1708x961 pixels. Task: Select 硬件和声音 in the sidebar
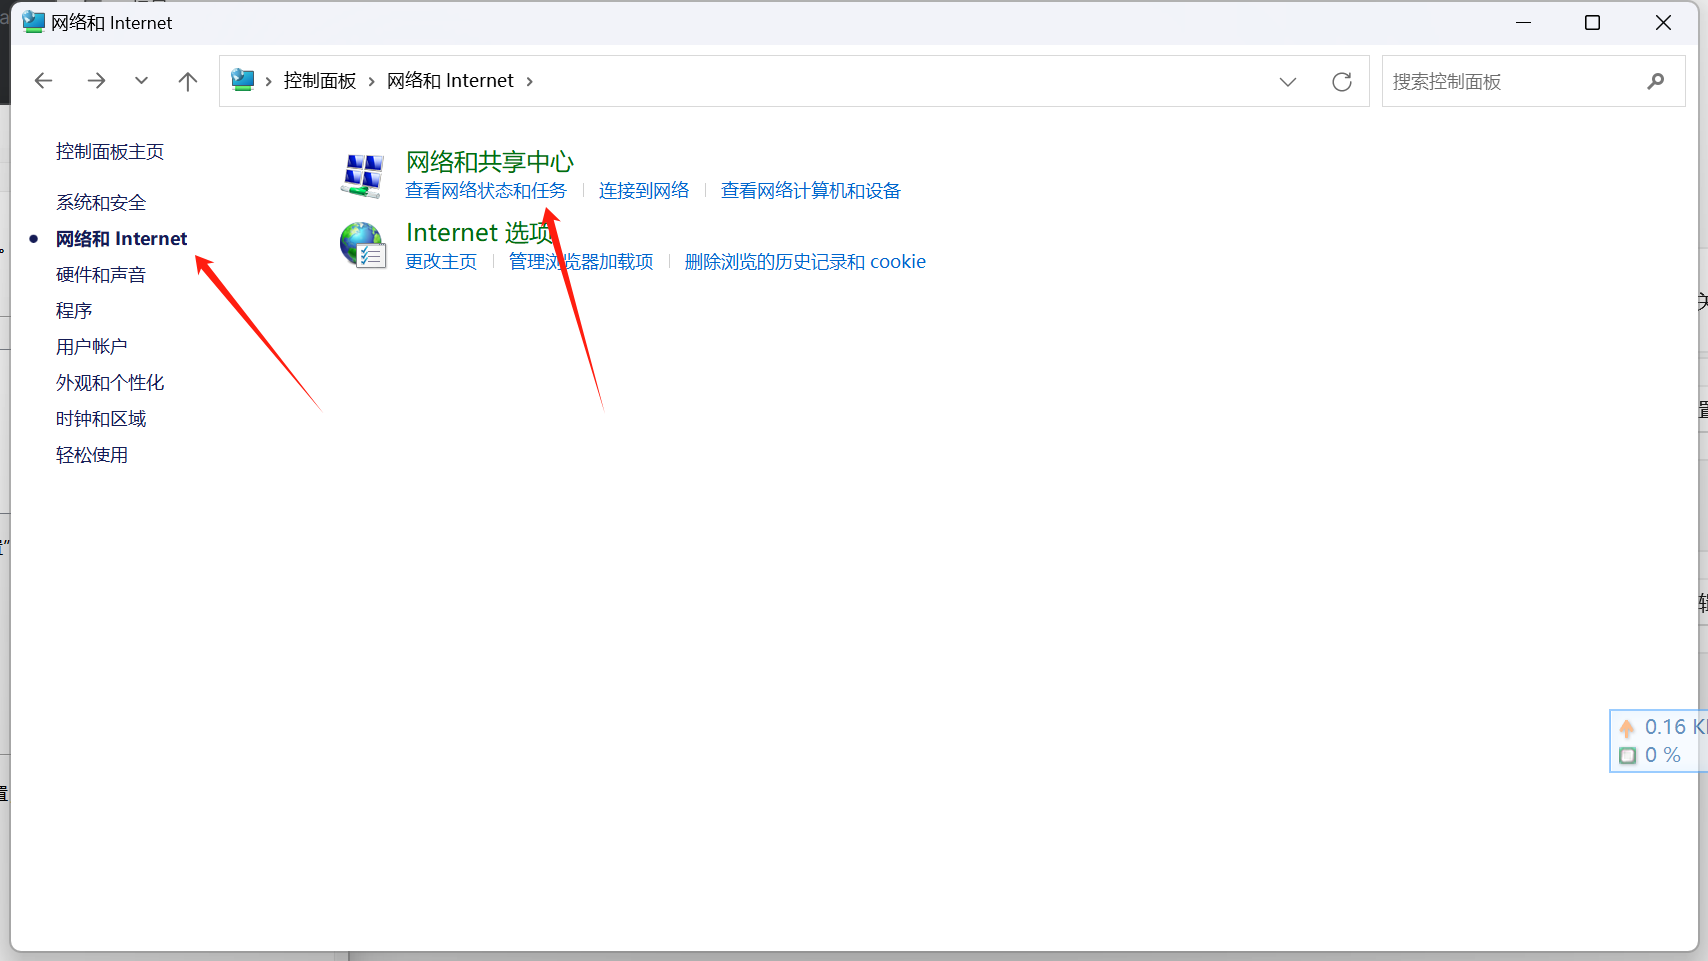(101, 275)
